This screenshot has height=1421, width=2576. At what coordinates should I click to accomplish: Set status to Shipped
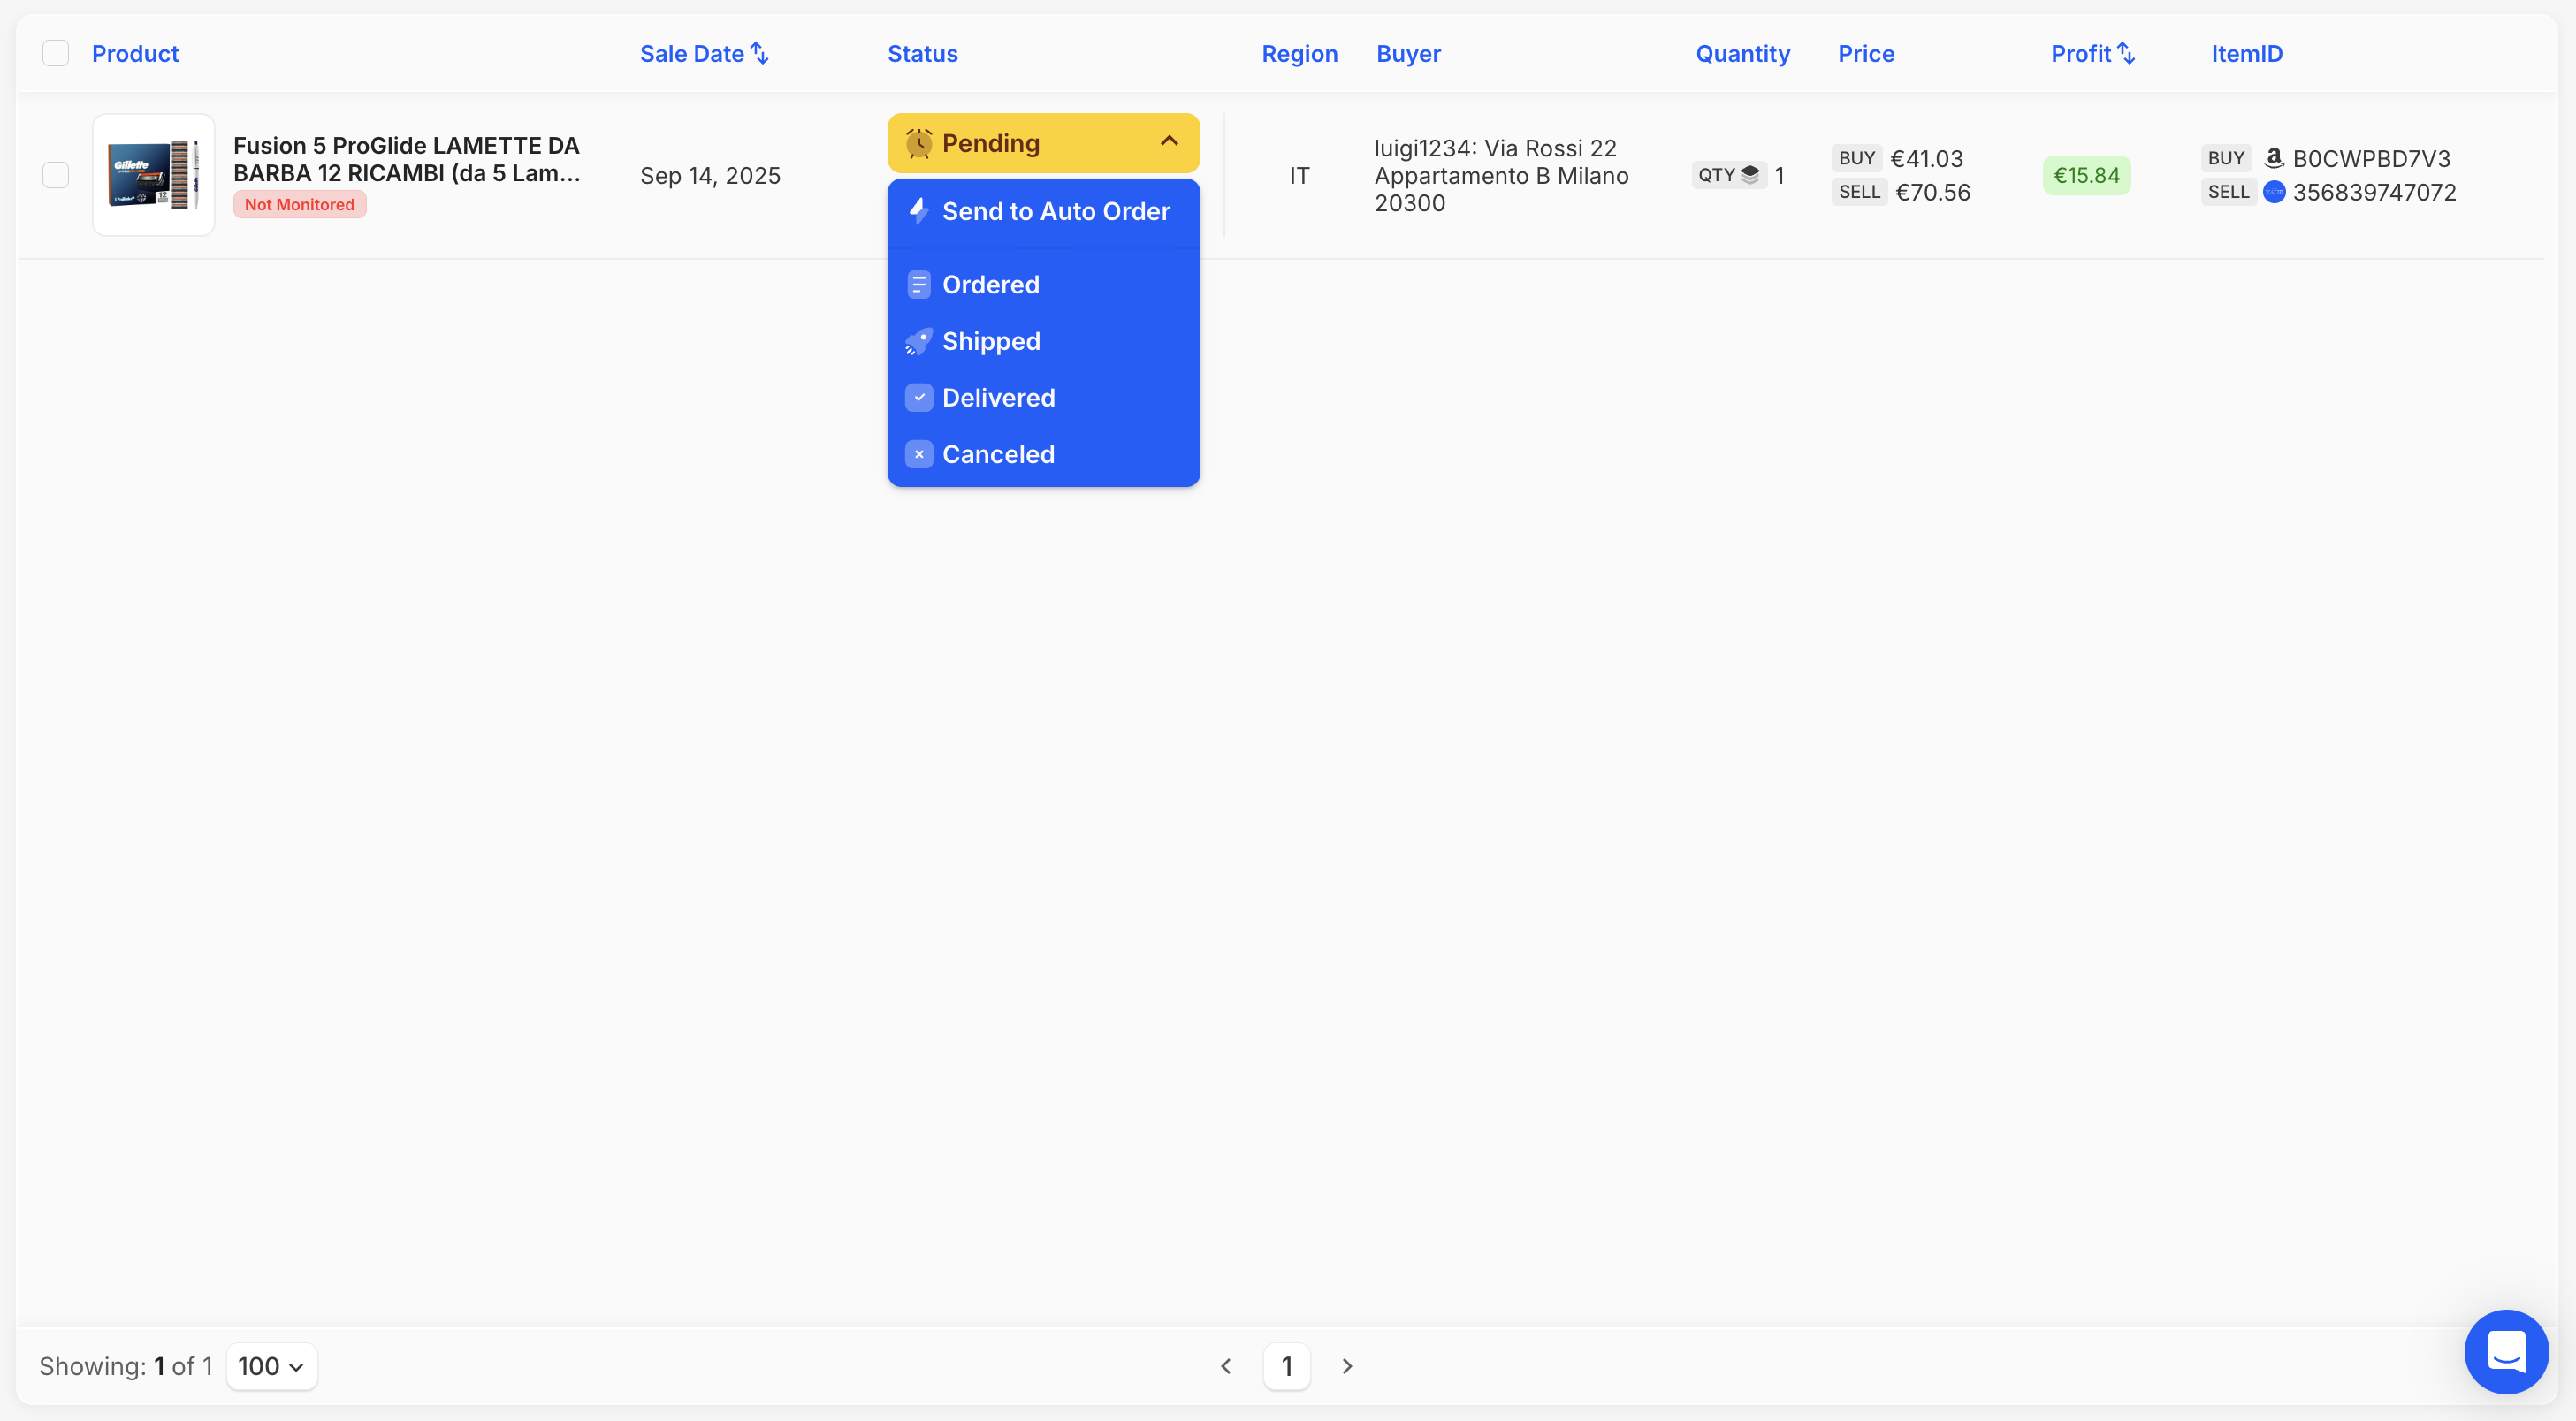pyautogui.click(x=1043, y=341)
